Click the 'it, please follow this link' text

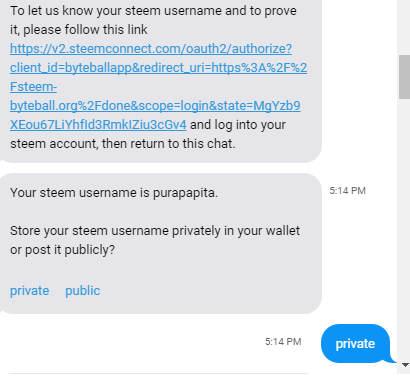click(79, 30)
